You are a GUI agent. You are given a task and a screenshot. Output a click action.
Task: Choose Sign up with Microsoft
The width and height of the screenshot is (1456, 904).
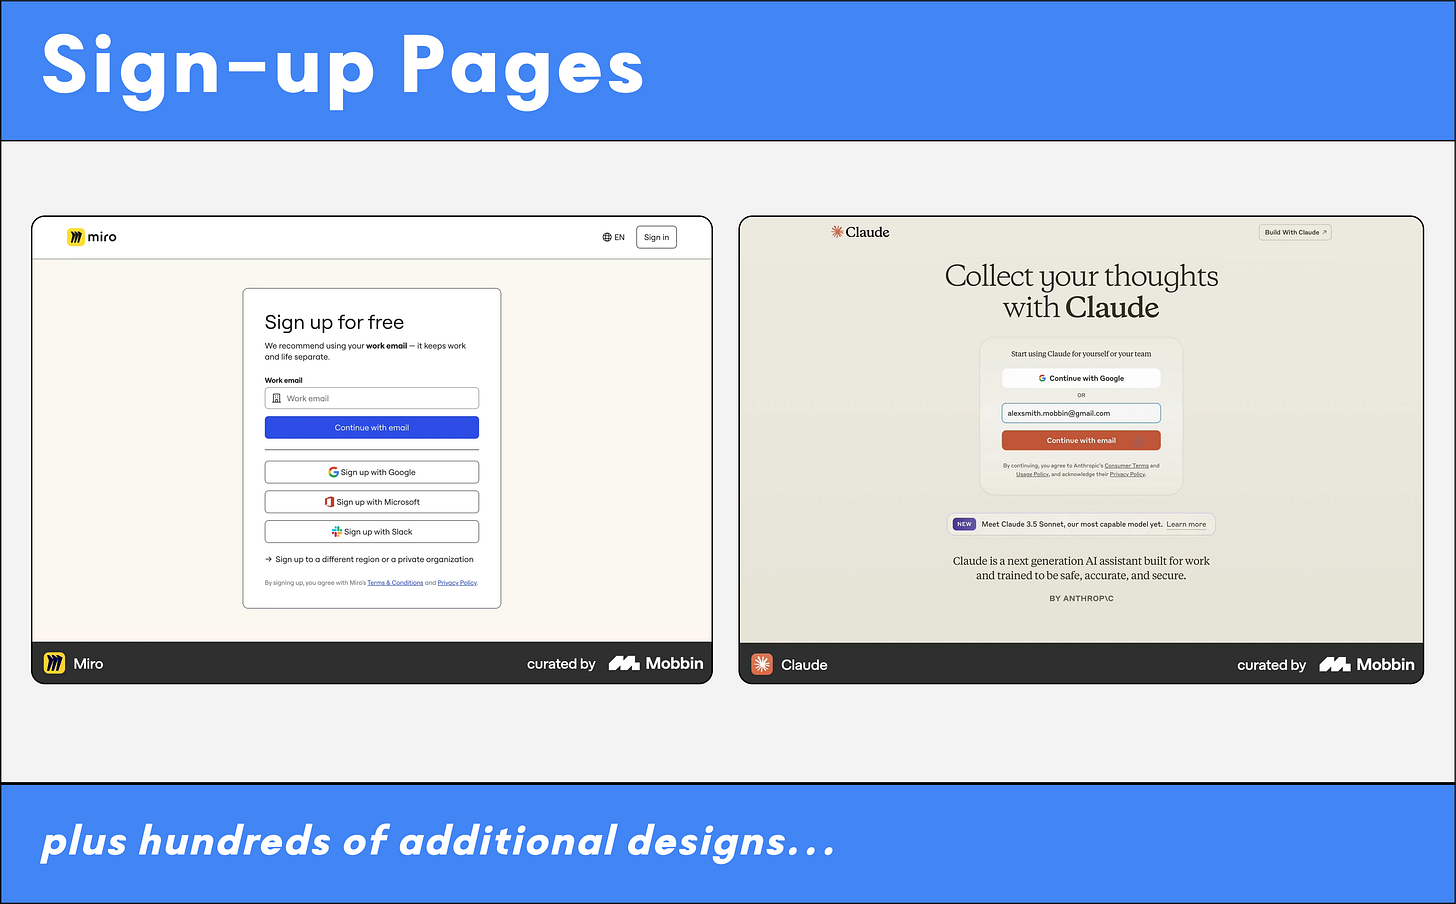[x=372, y=502]
